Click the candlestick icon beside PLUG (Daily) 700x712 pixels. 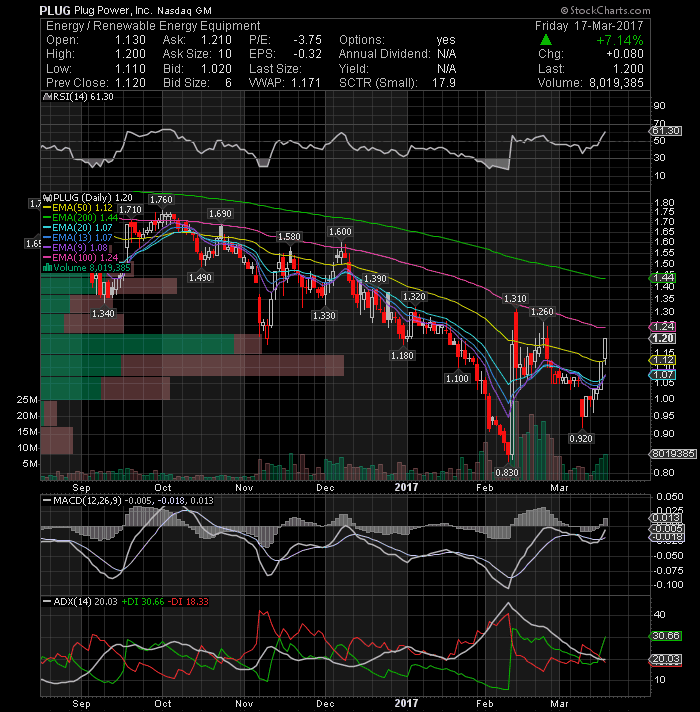47,198
